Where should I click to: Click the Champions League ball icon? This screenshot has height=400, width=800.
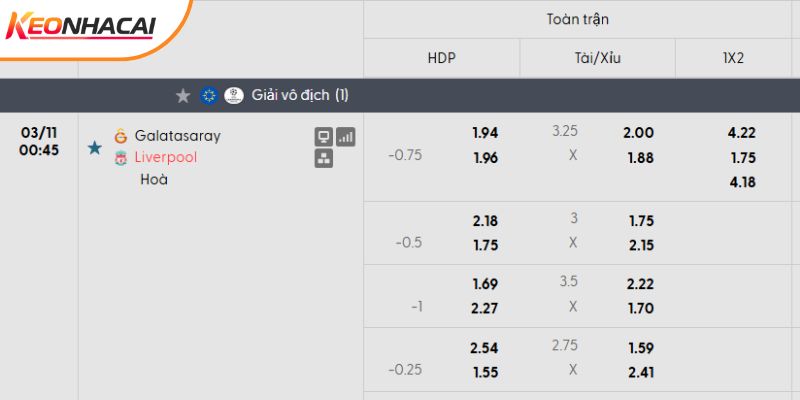pos(234,96)
